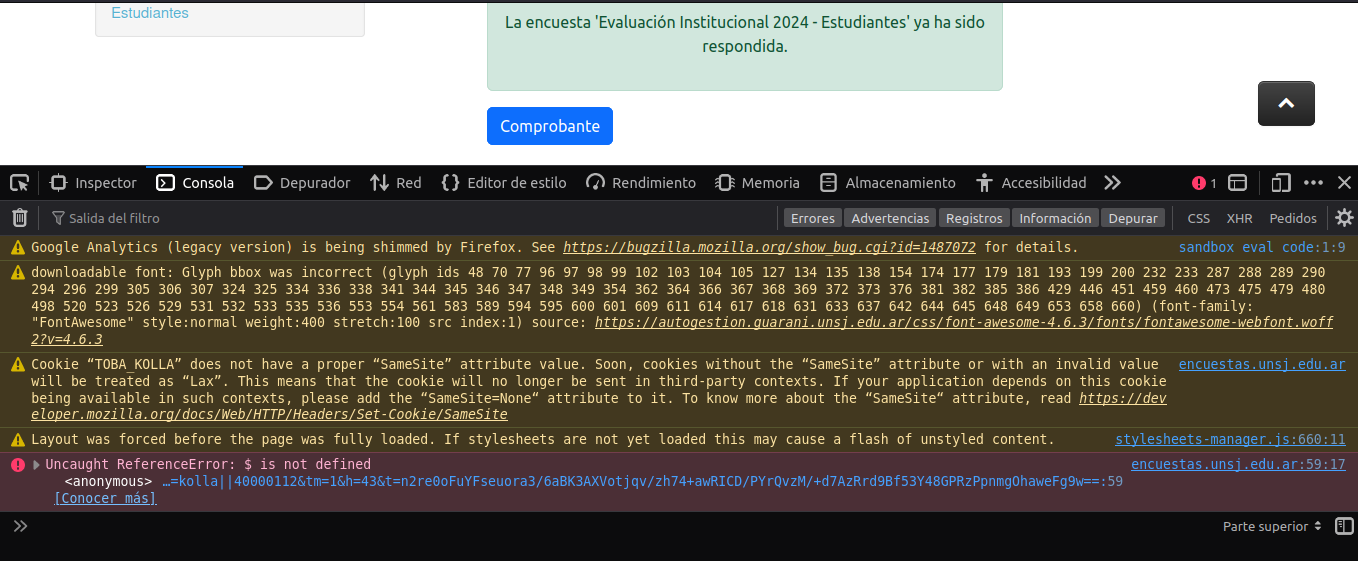The image size is (1358, 561).
Task: Focus the Salida del filtro field
Action: [410, 218]
